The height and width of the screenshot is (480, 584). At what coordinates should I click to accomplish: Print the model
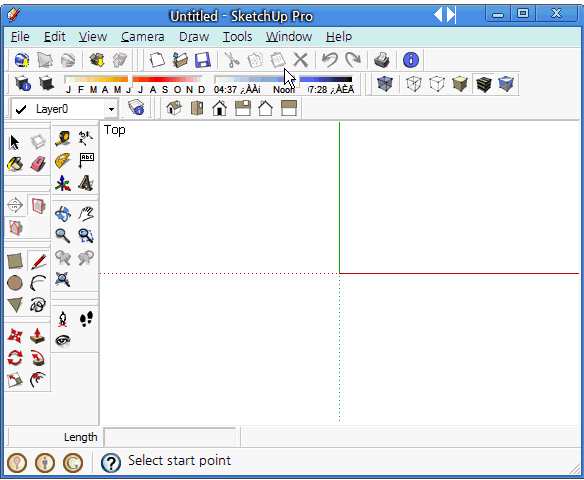pos(382,60)
